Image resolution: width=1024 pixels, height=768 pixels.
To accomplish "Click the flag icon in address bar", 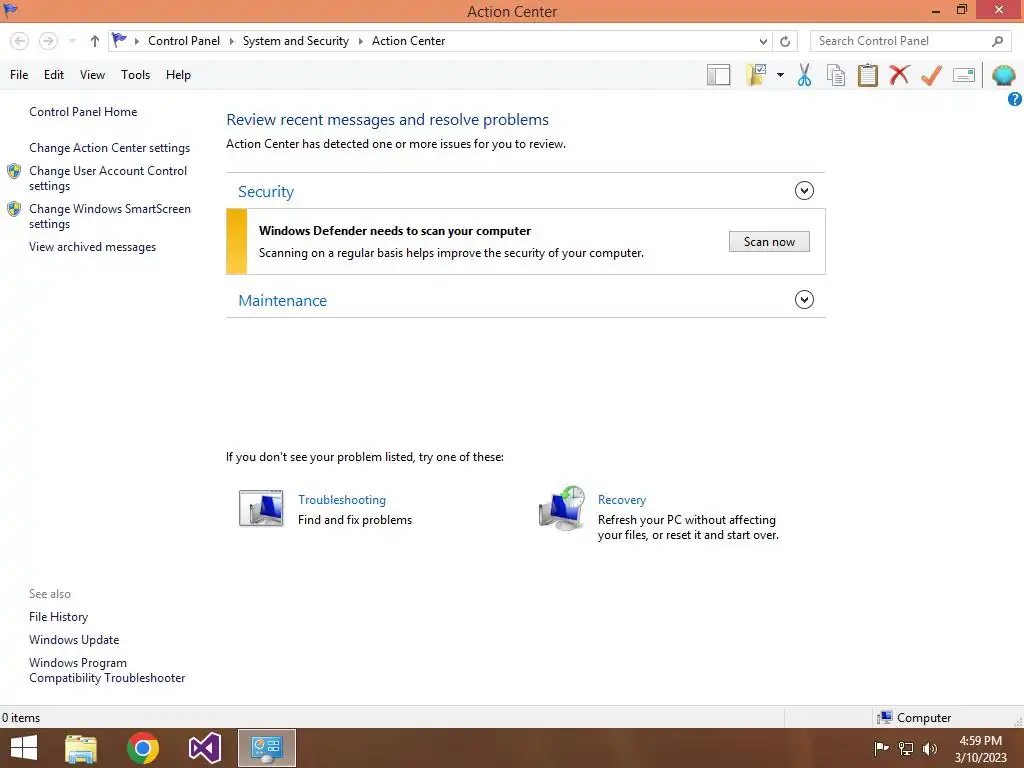I will pyautogui.click(x=119, y=40).
